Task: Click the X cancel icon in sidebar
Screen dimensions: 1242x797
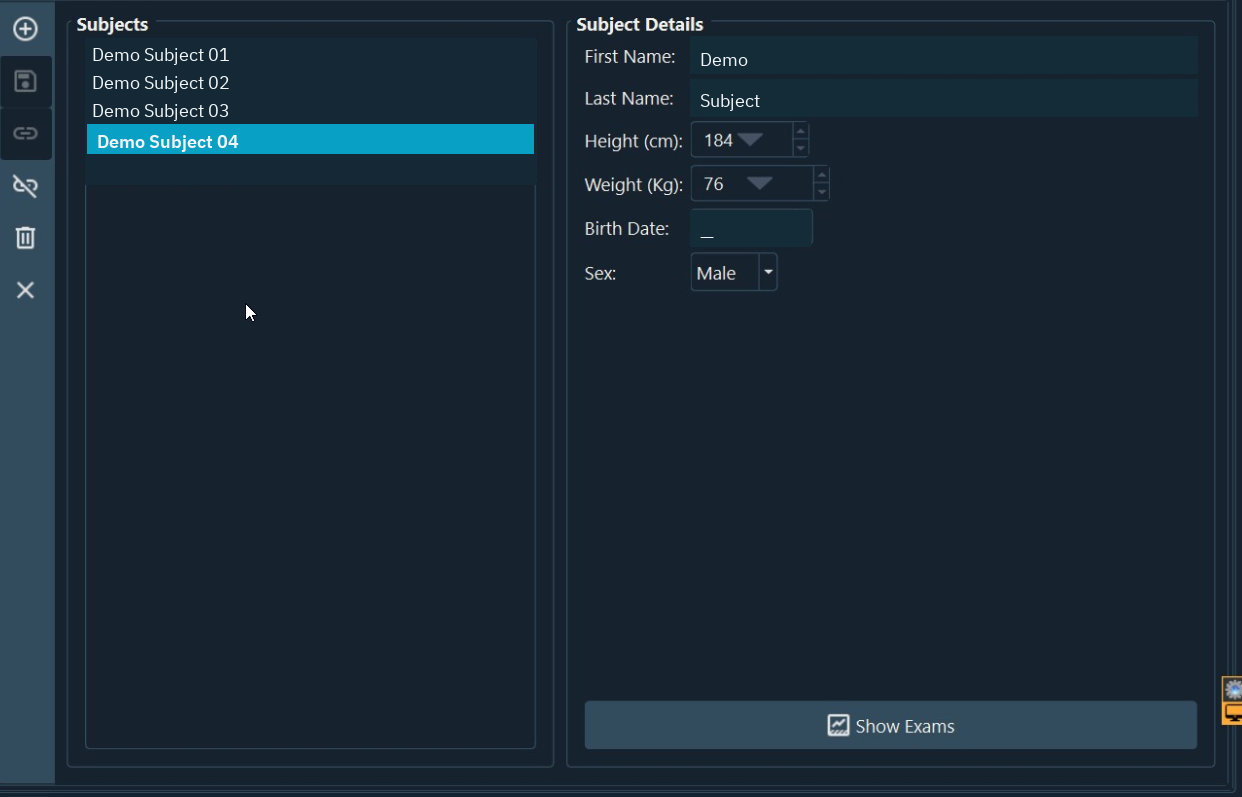Action: [x=26, y=290]
